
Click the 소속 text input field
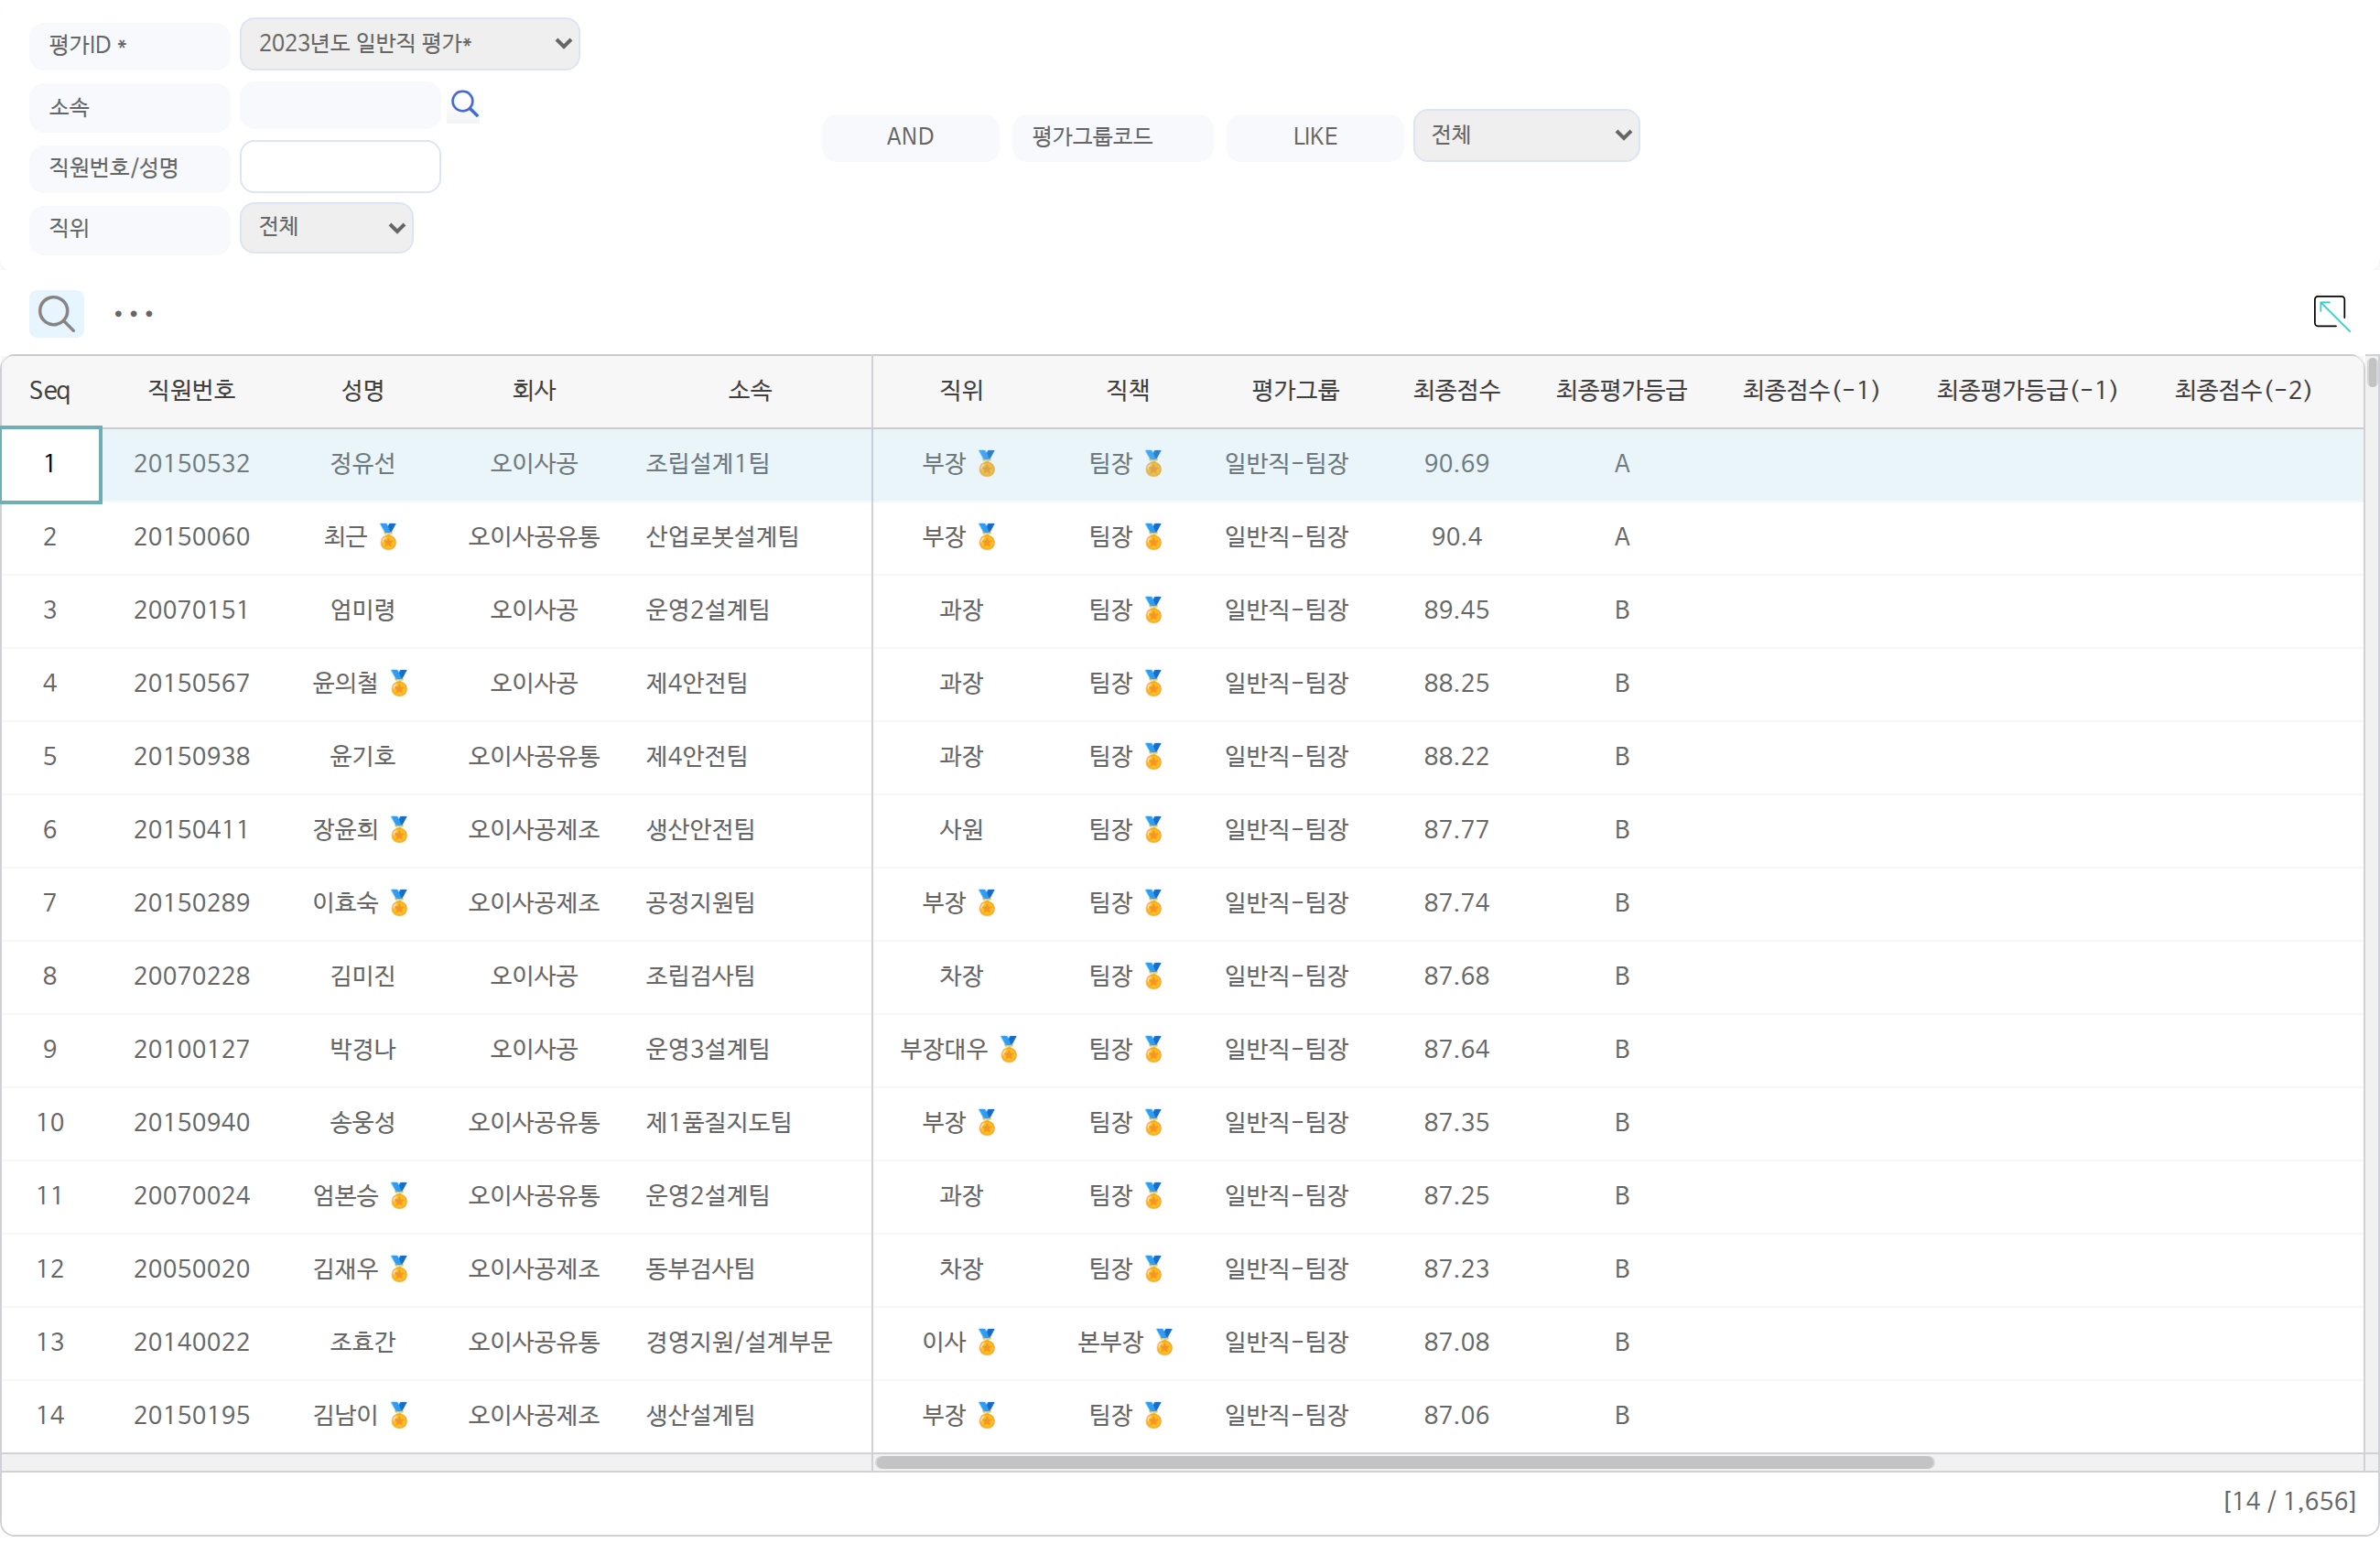pyautogui.click(x=340, y=105)
